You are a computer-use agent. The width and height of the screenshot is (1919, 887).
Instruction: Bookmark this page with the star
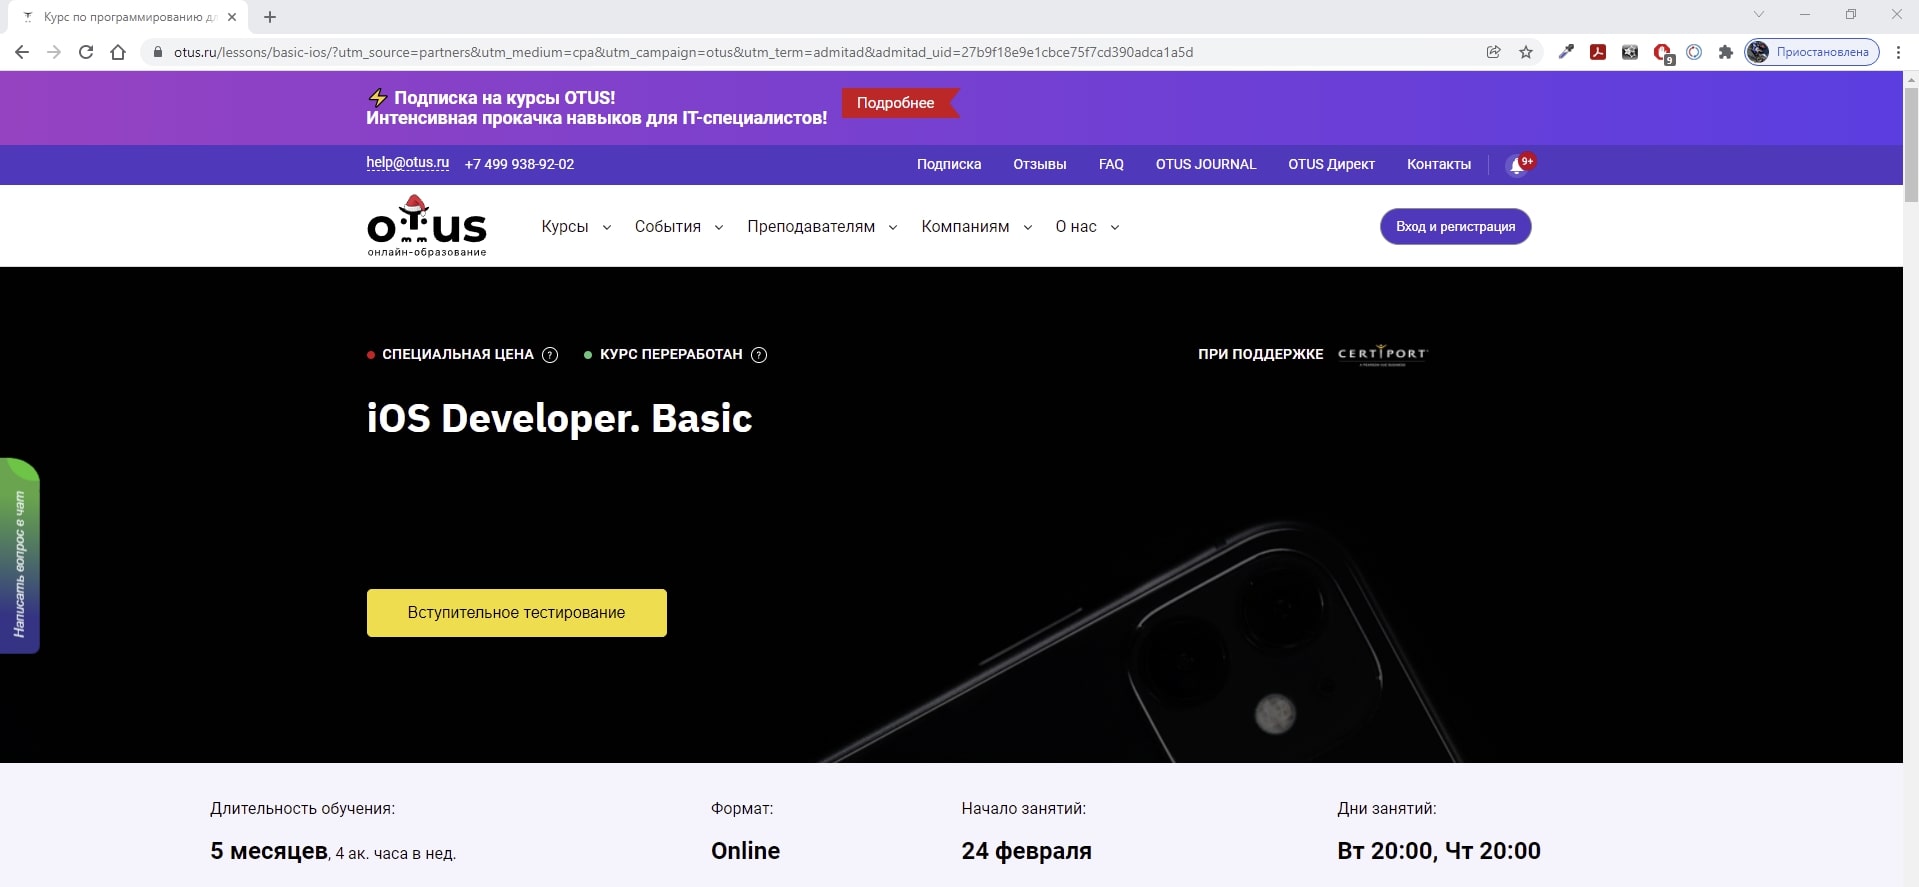point(1526,52)
